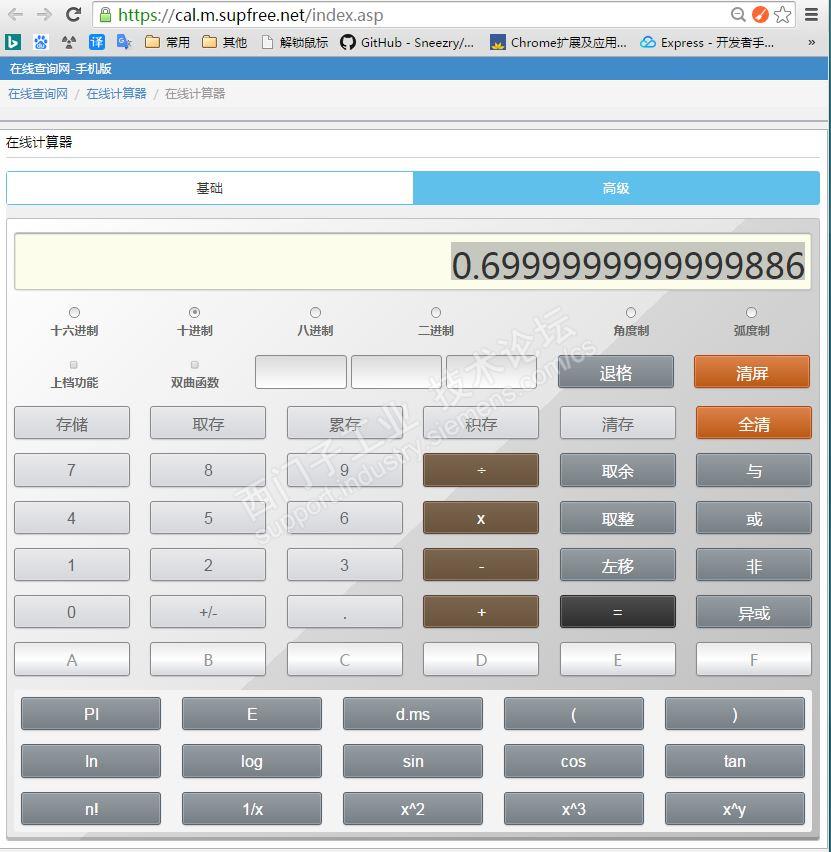Click the black equals = key
Screen dimensions: 831x852
[x=618, y=612]
